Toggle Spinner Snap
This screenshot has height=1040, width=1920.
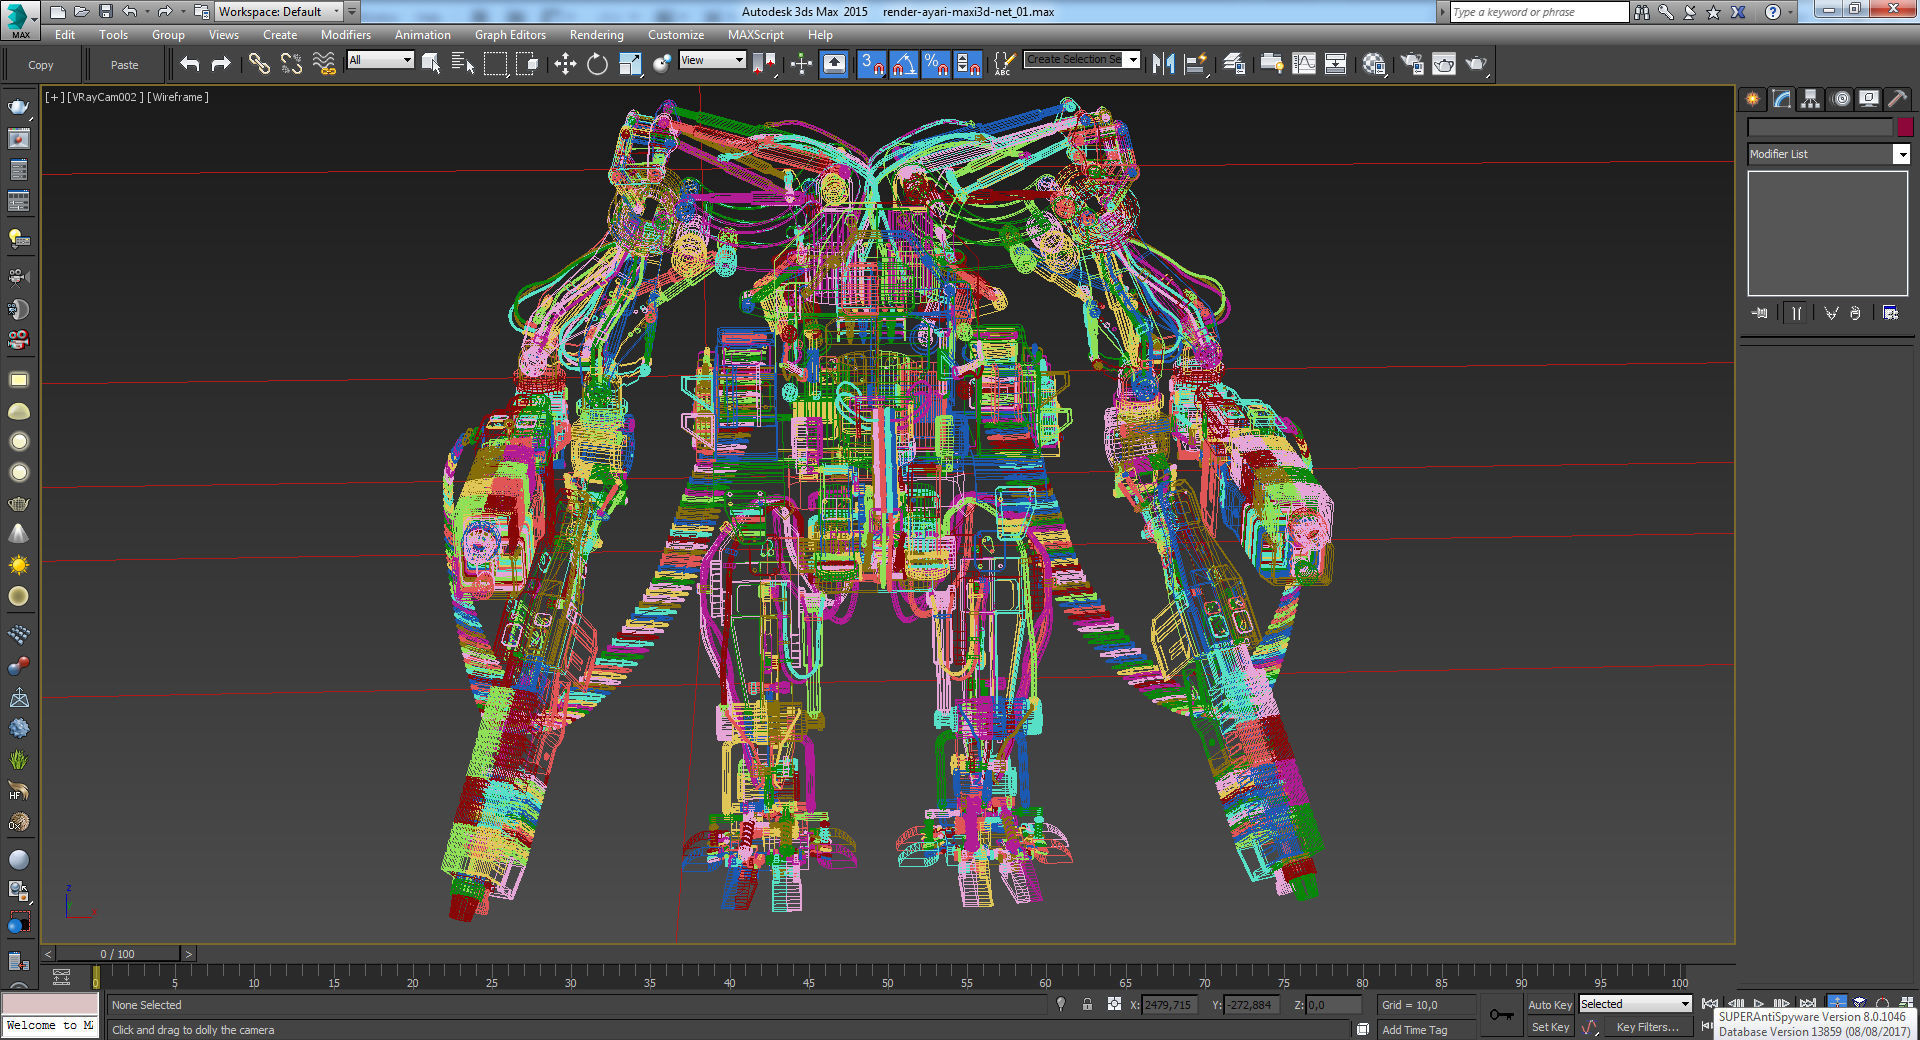968,64
